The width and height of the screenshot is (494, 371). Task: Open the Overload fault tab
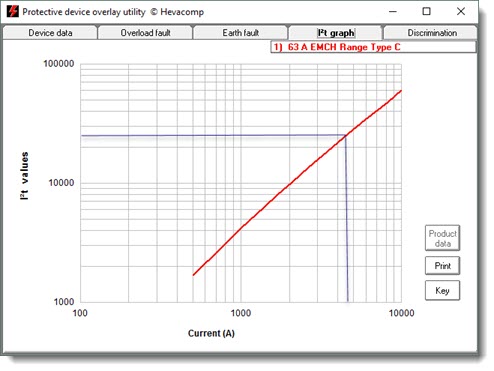[145, 33]
